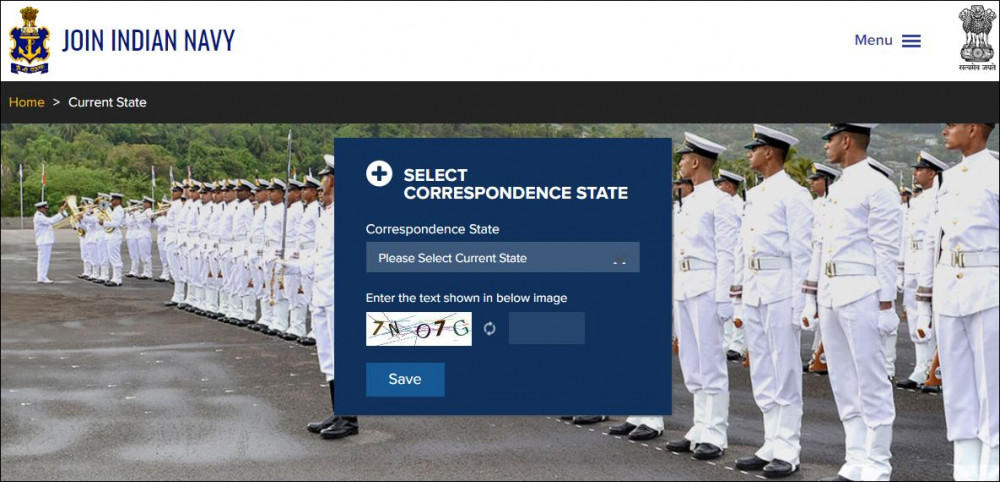Screen dimensions: 1000x482
Task: Click the plus circle icon beside Select heading
Action: [379, 173]
